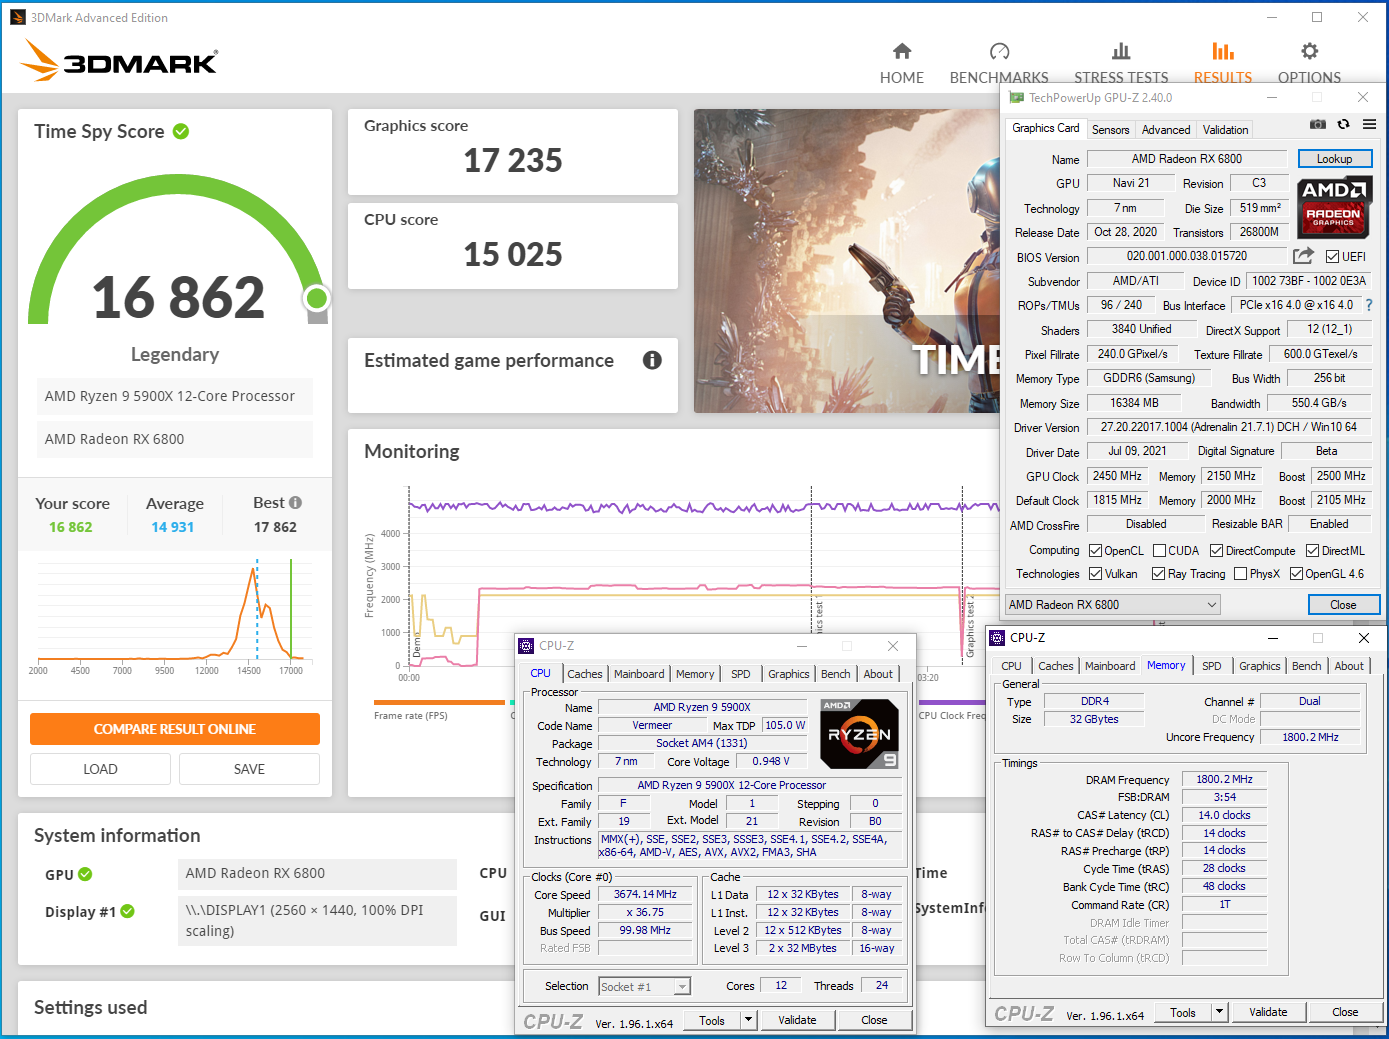This screenshot has height=1039, width=1389.
Task: Switch to Sensors tab in GPU-Z
Action: (x=1110, y=130)
